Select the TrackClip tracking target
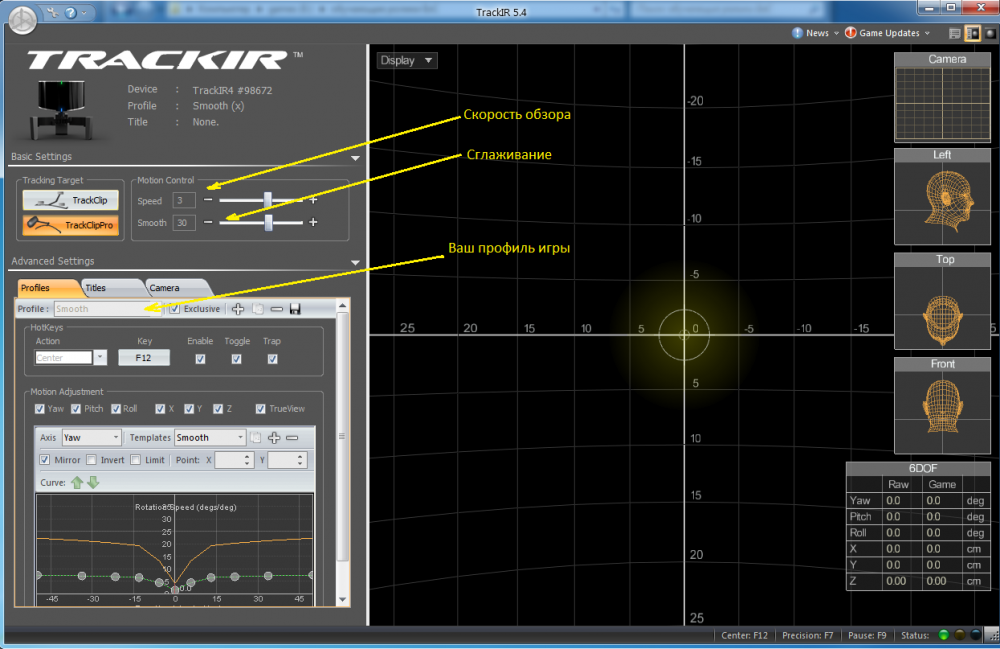The width and height of the screenshot is (1000, 649). point(70,200)
